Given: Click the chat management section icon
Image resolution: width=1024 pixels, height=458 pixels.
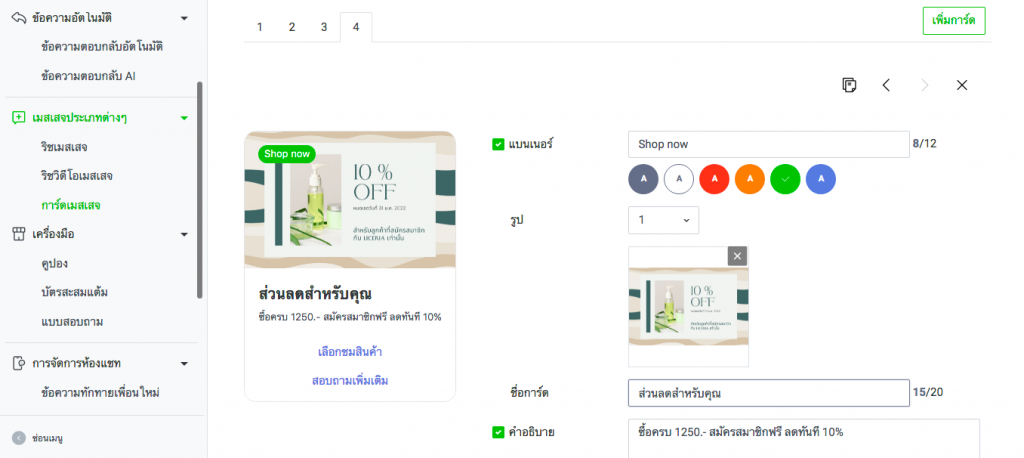Looking at the screenshot, I should click(18, 363).
